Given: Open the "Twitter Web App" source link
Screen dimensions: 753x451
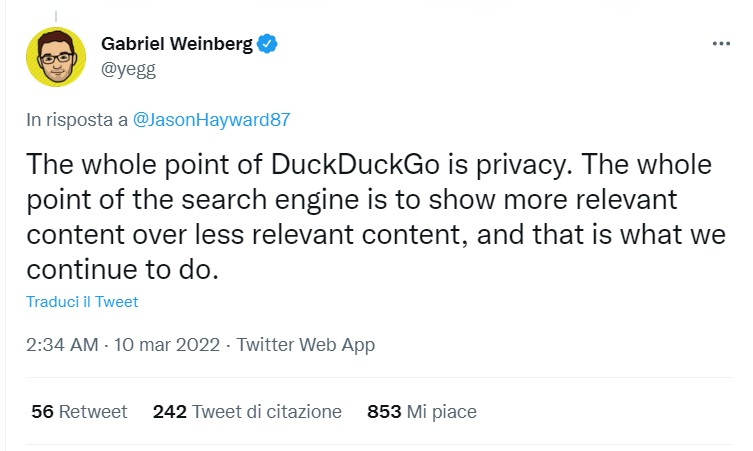Looking at the screenshot, I should (305, 345).
